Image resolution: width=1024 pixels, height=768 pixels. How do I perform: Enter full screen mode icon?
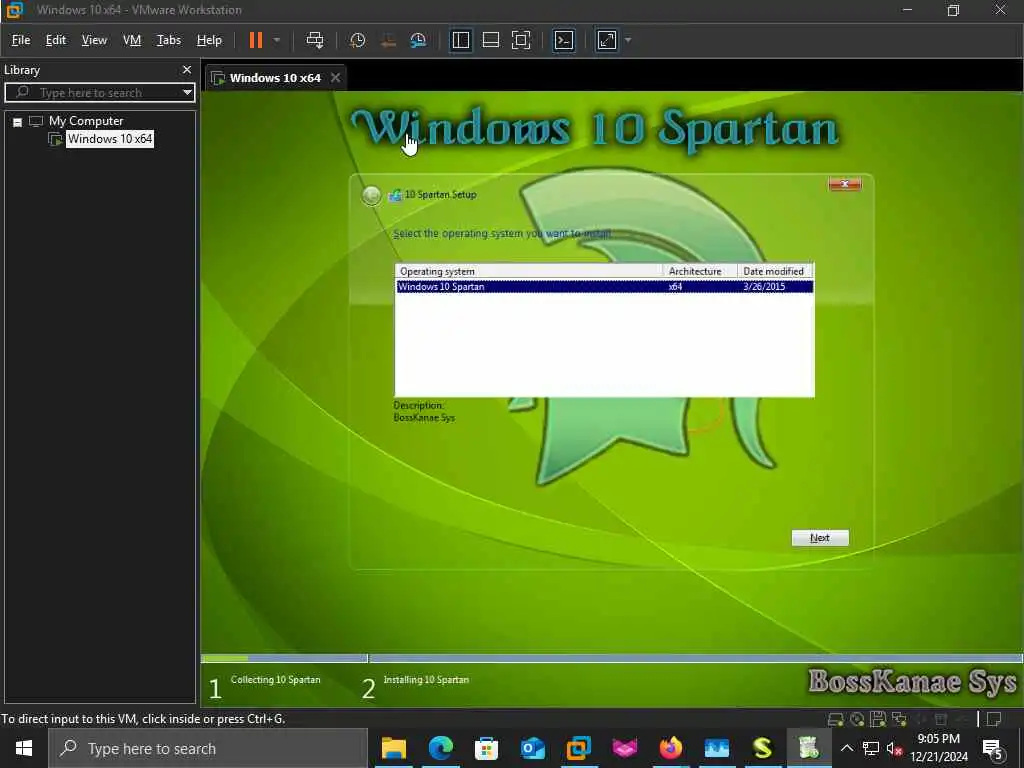521,40
